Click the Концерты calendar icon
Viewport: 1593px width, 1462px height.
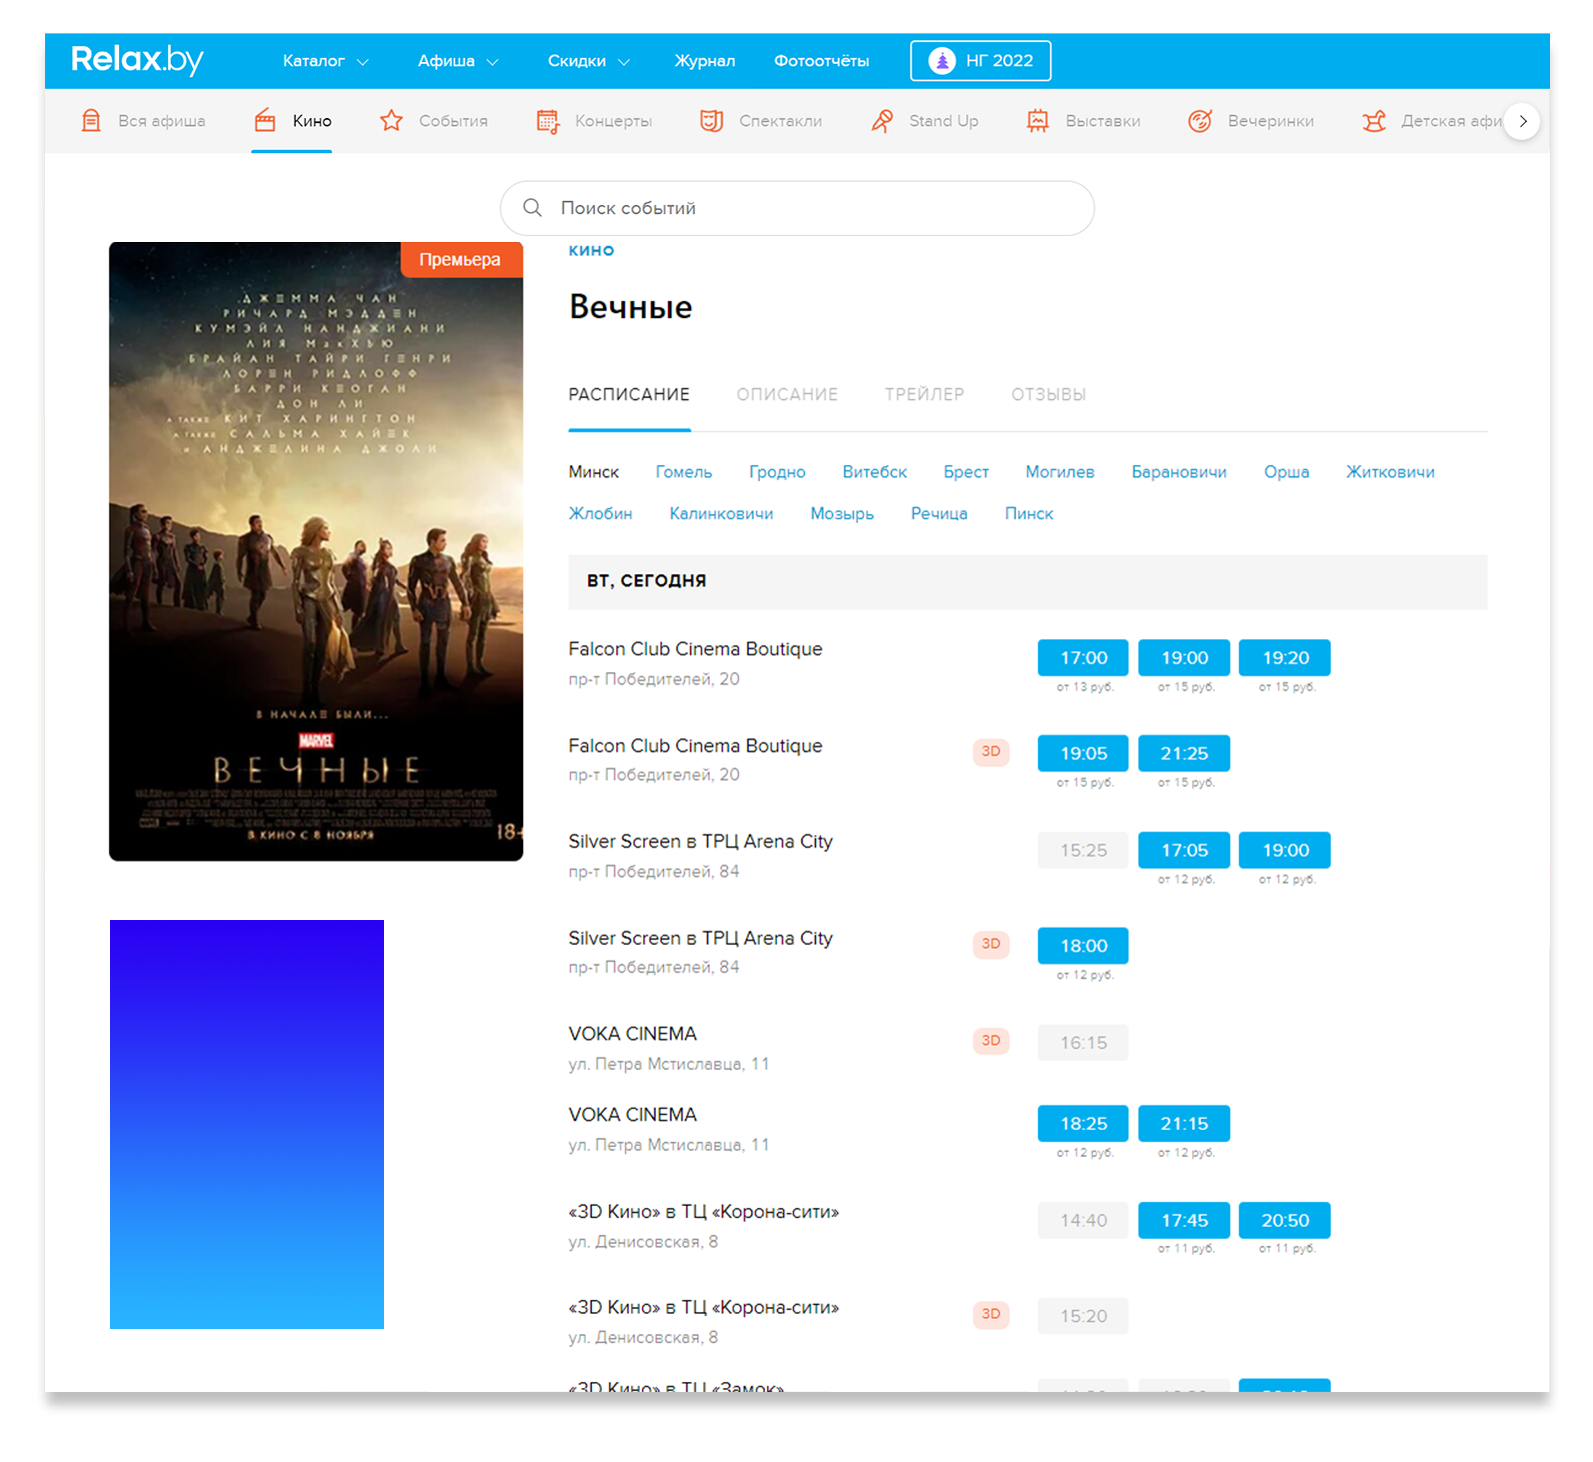(x=548, y=121)
